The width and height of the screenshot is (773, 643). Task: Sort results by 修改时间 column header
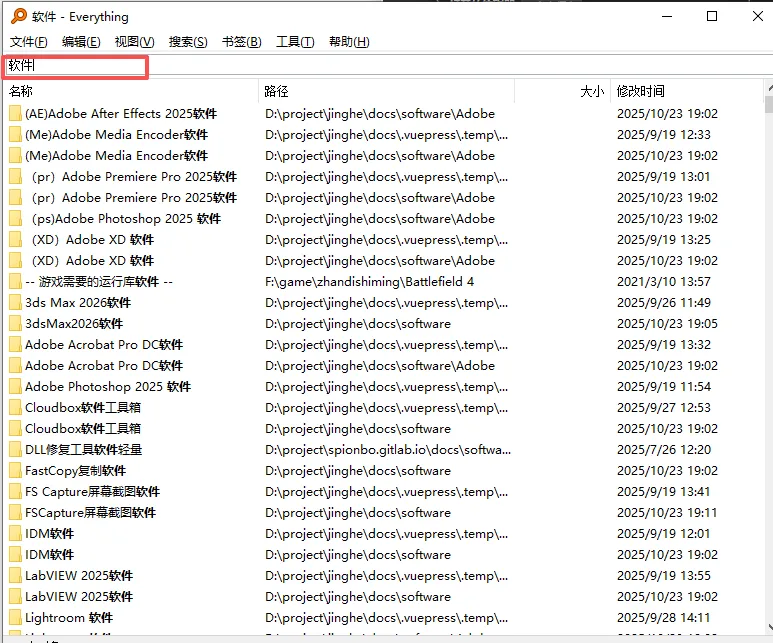coord(687,91)
